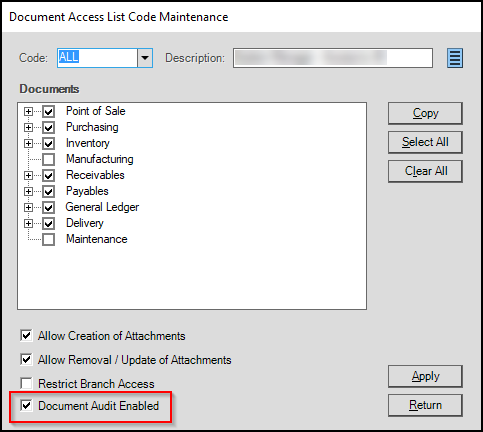Open the menu marker icon beside Description
Viewport: 483px width, 432px height.
(x=455, y=58)
